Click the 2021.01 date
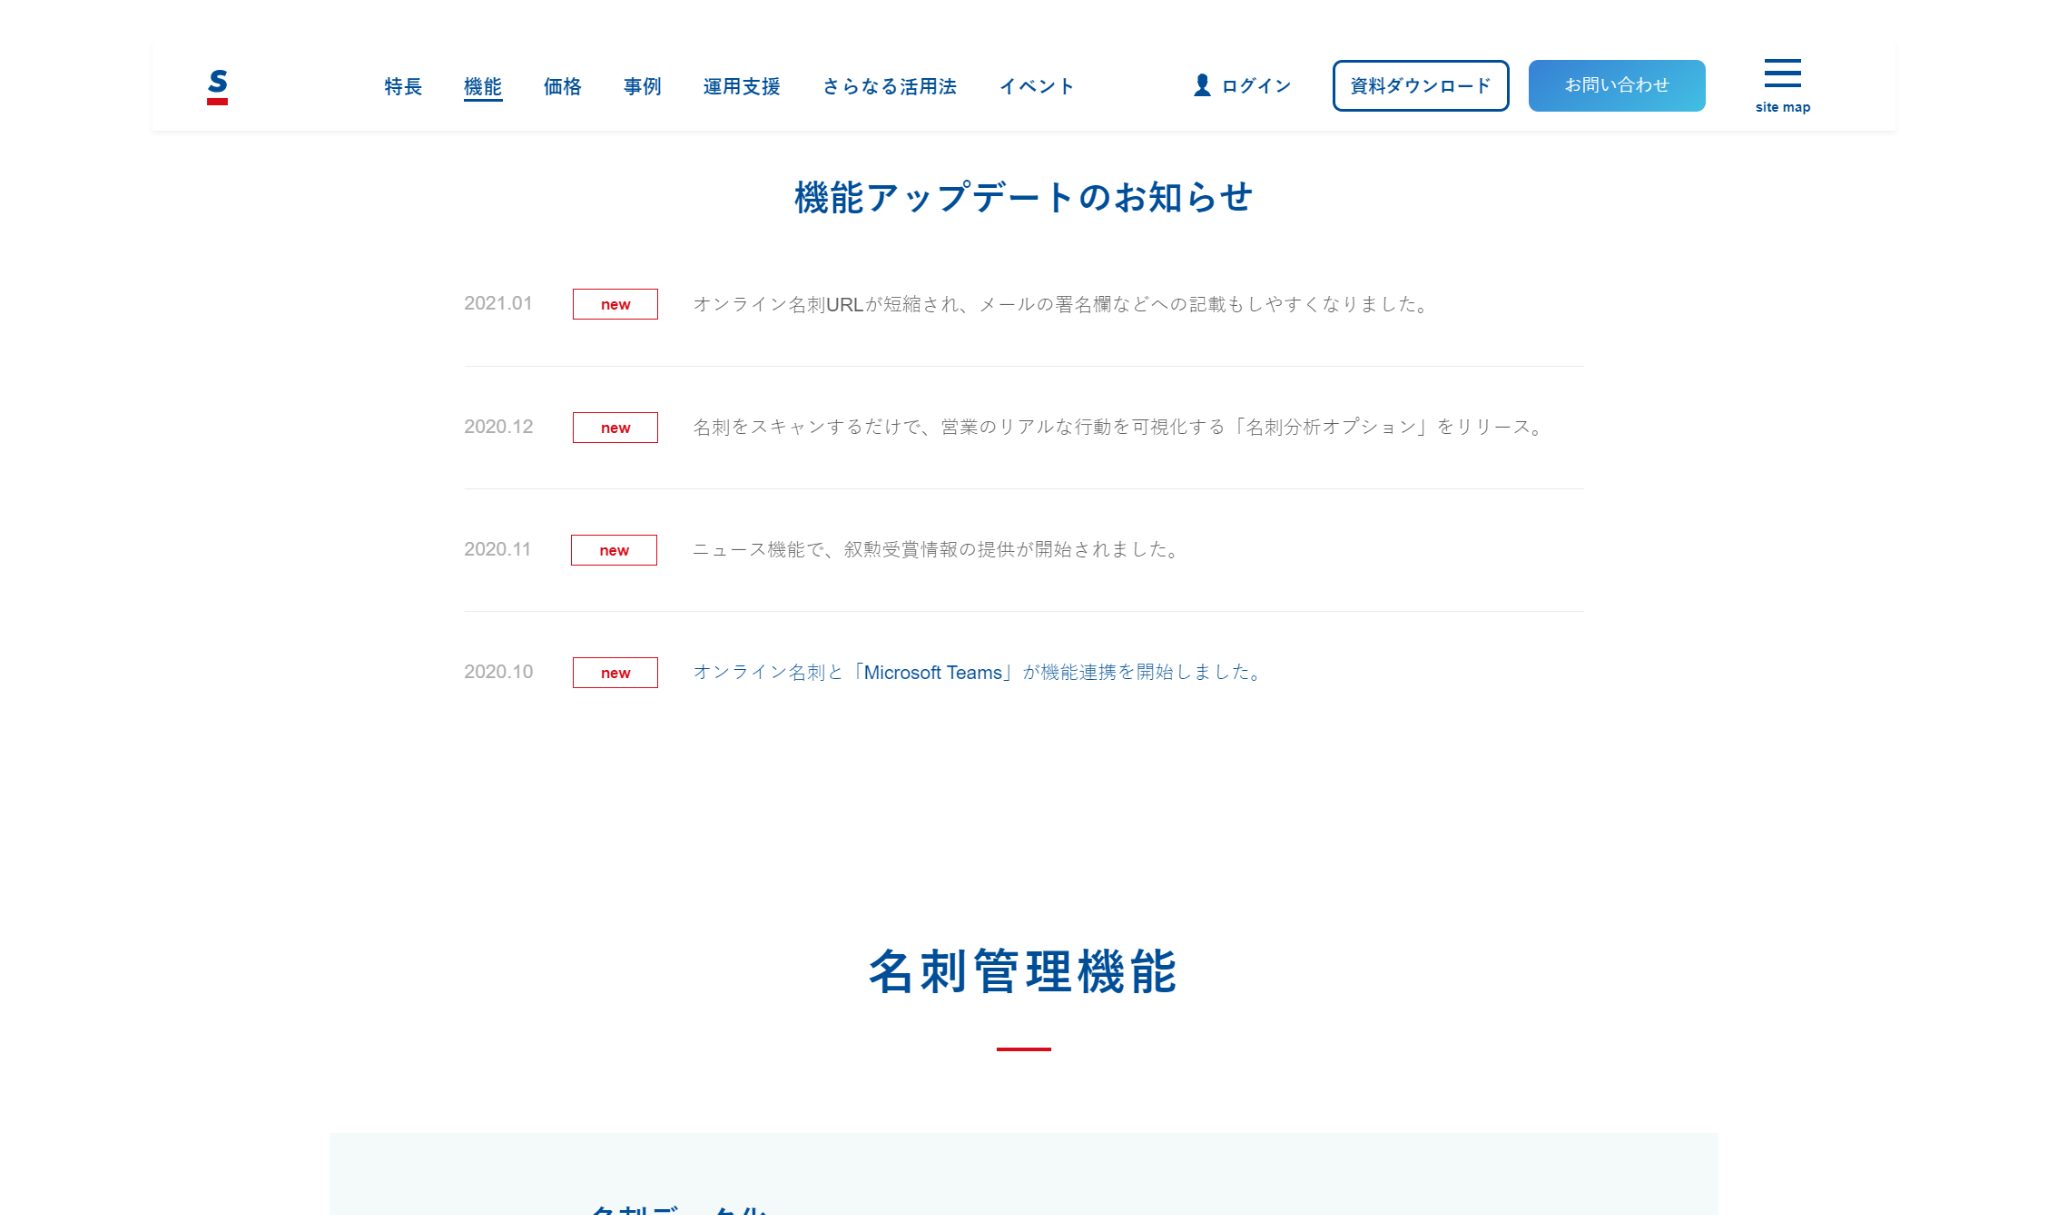The height and width of the screenshot is (1215, 2048). click(498, 303)
